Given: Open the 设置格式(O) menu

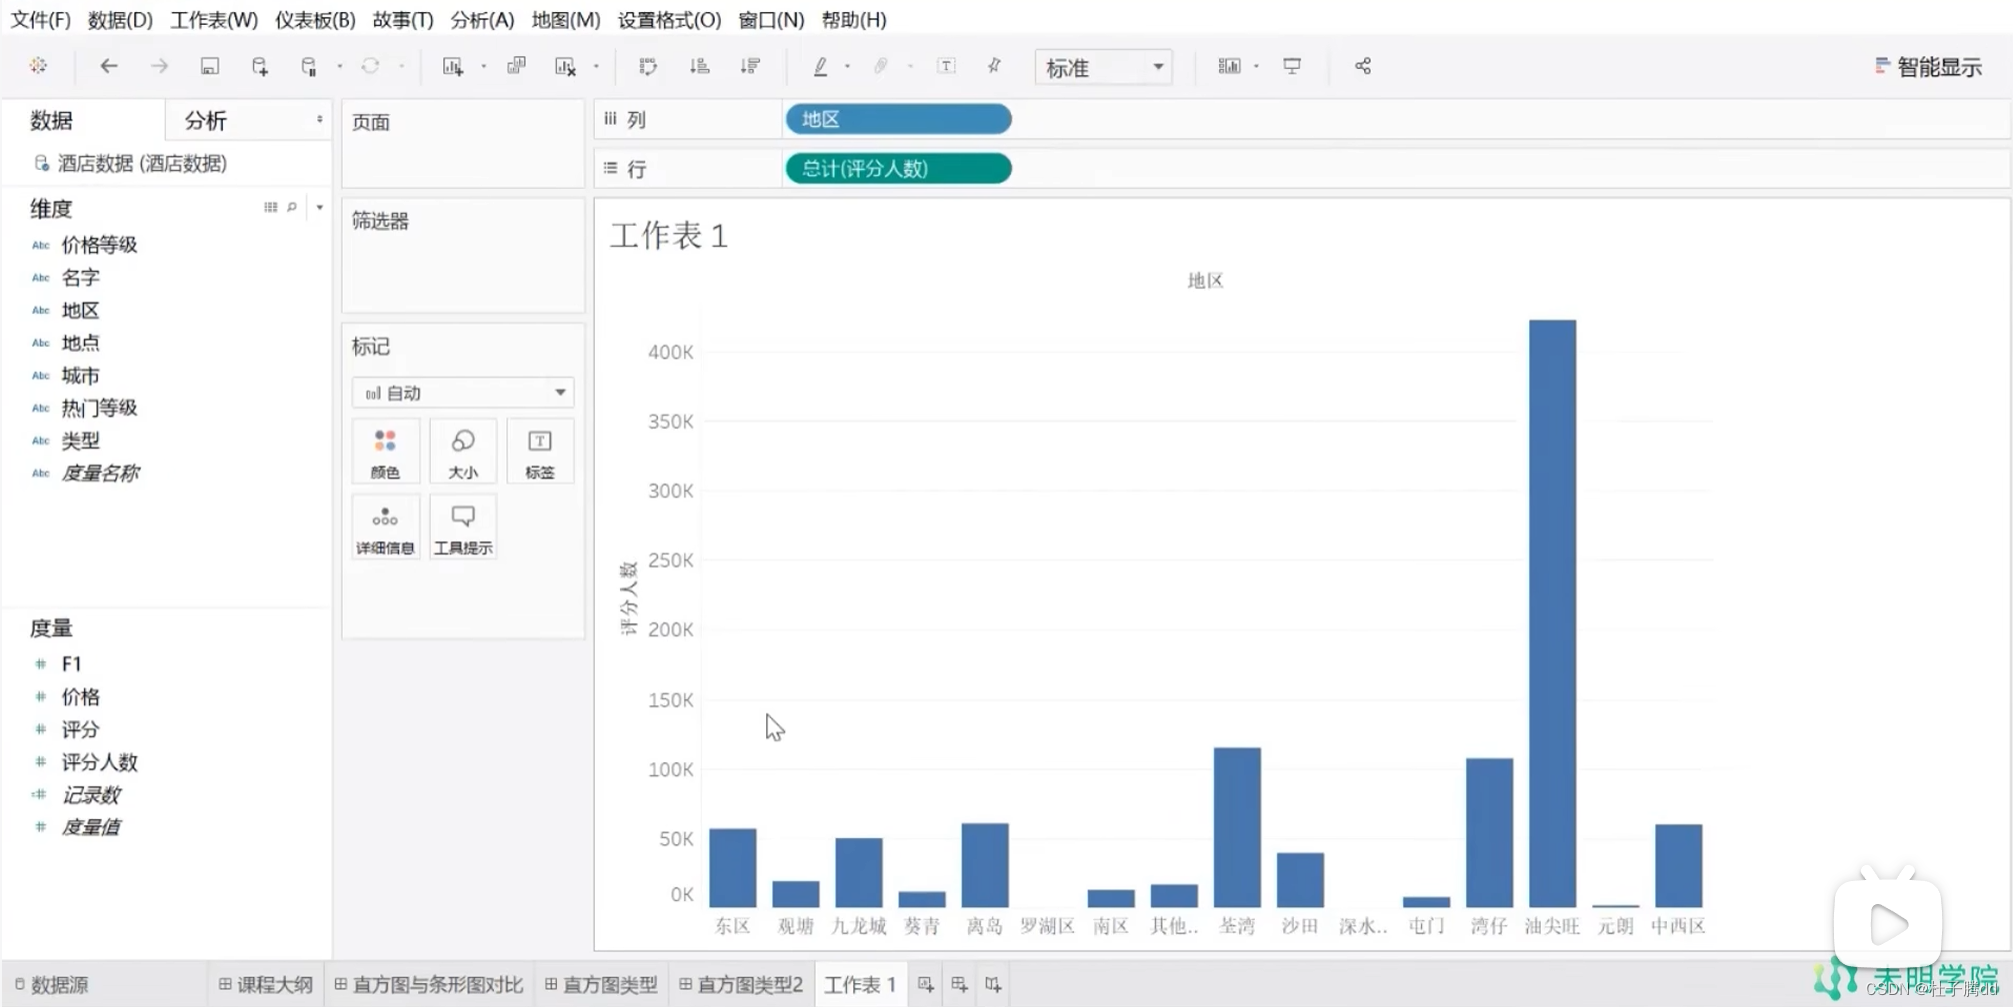Looking at the screenshot, I should click(x=669, y=19).
